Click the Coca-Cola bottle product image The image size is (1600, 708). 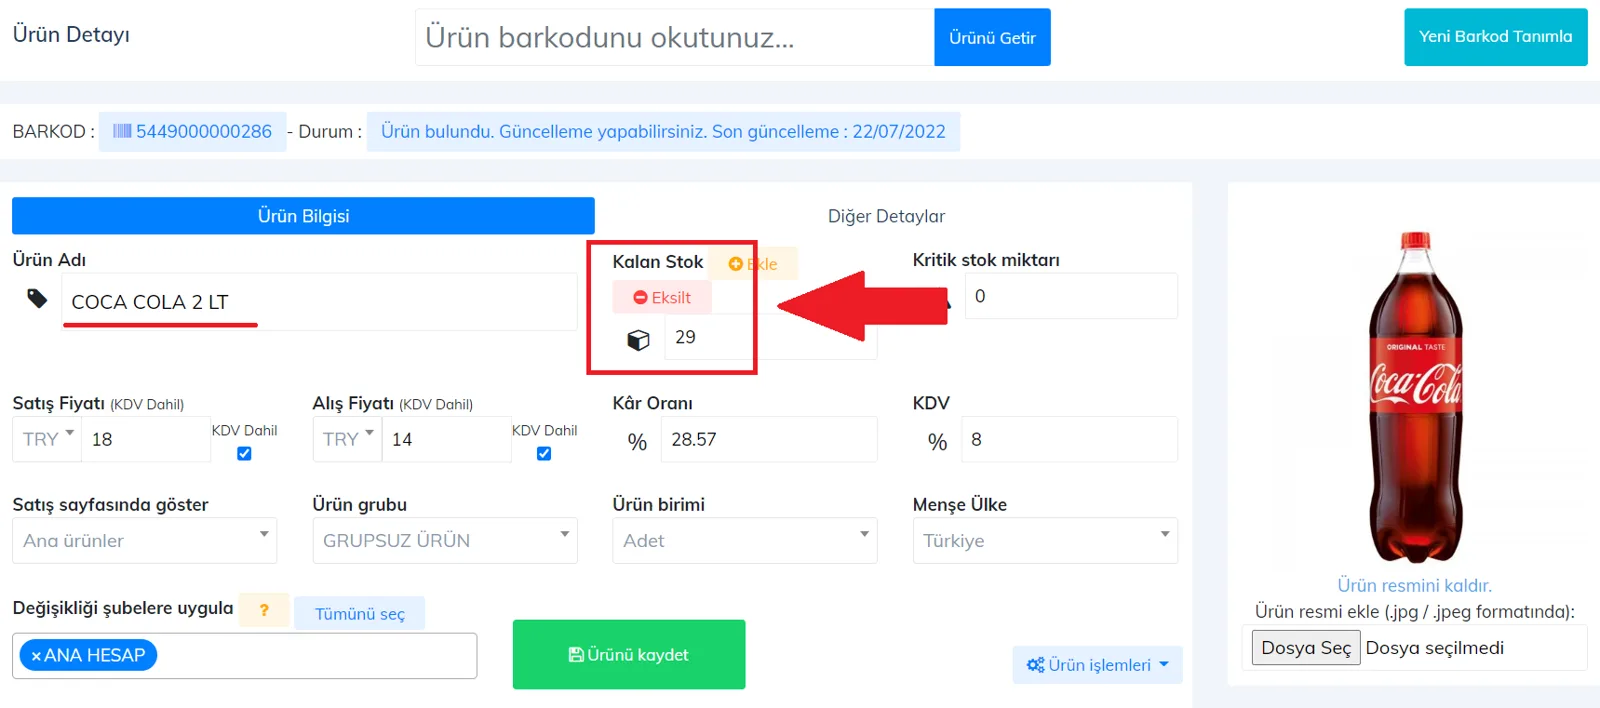click(x=1415, y=397)
